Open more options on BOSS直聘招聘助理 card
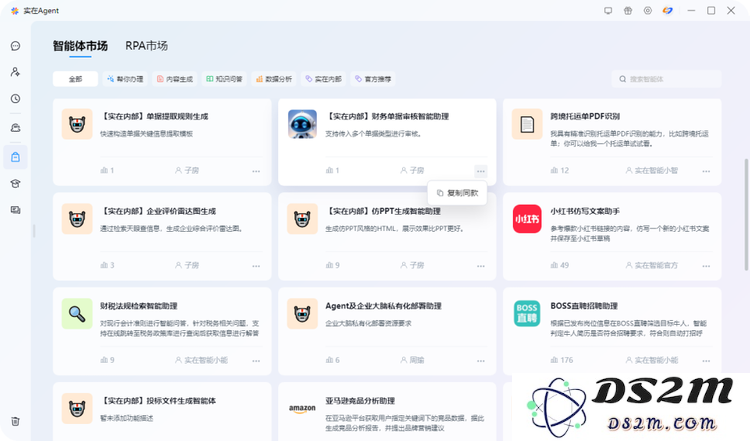The width and height of the screenshot is (750, 441). click(706, 360)
